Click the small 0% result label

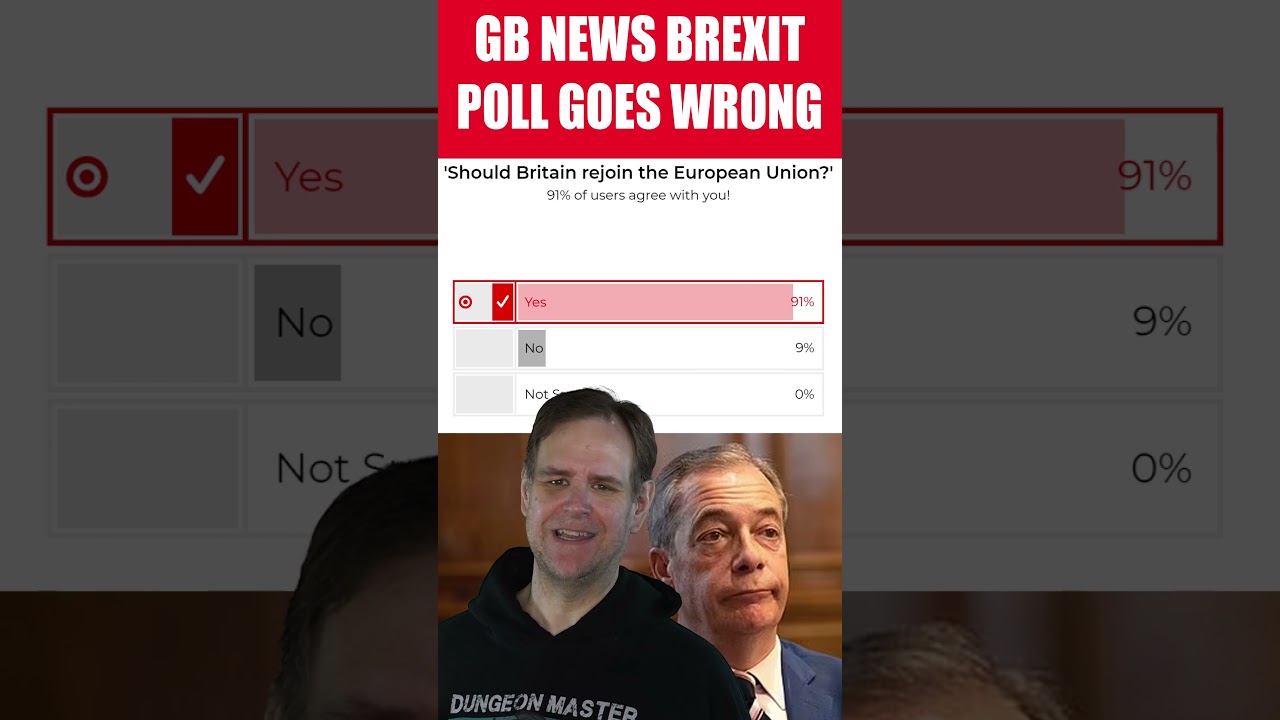coord(805,394)
